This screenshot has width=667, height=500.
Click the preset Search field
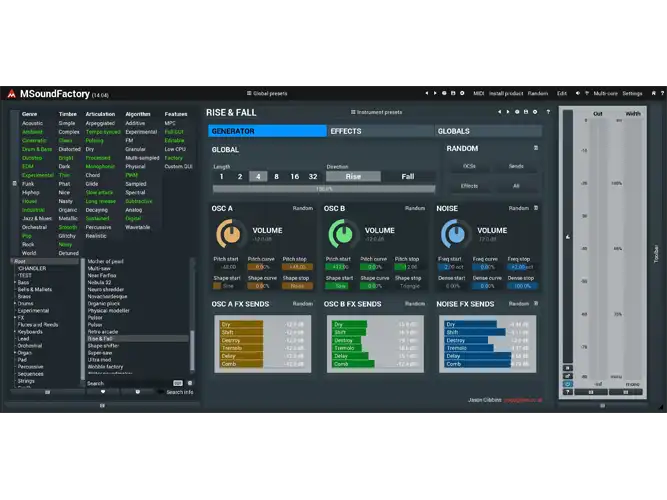pos(128,383)
